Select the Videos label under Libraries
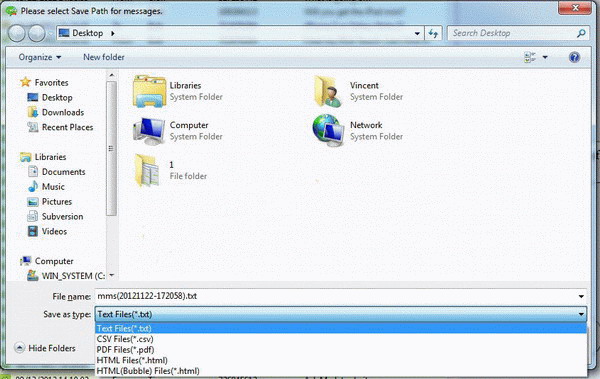 coord(54,232)
